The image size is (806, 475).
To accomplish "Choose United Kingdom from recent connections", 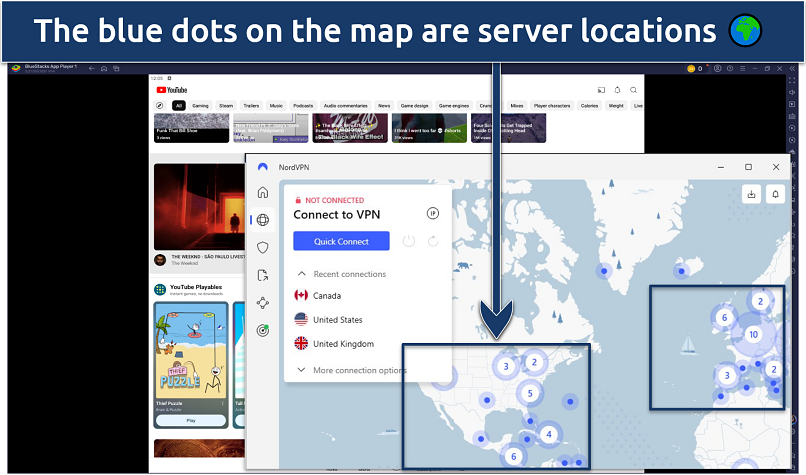I will pos(342,344).
